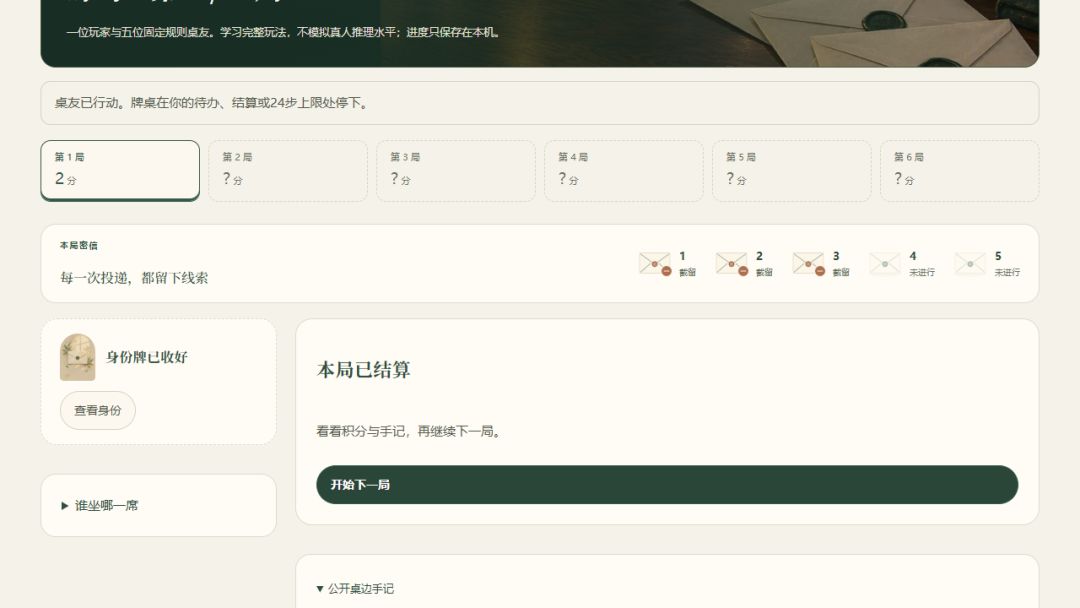1080x608 pixels.
Task: Click the identity card arch icon
Action: [78, 357]
